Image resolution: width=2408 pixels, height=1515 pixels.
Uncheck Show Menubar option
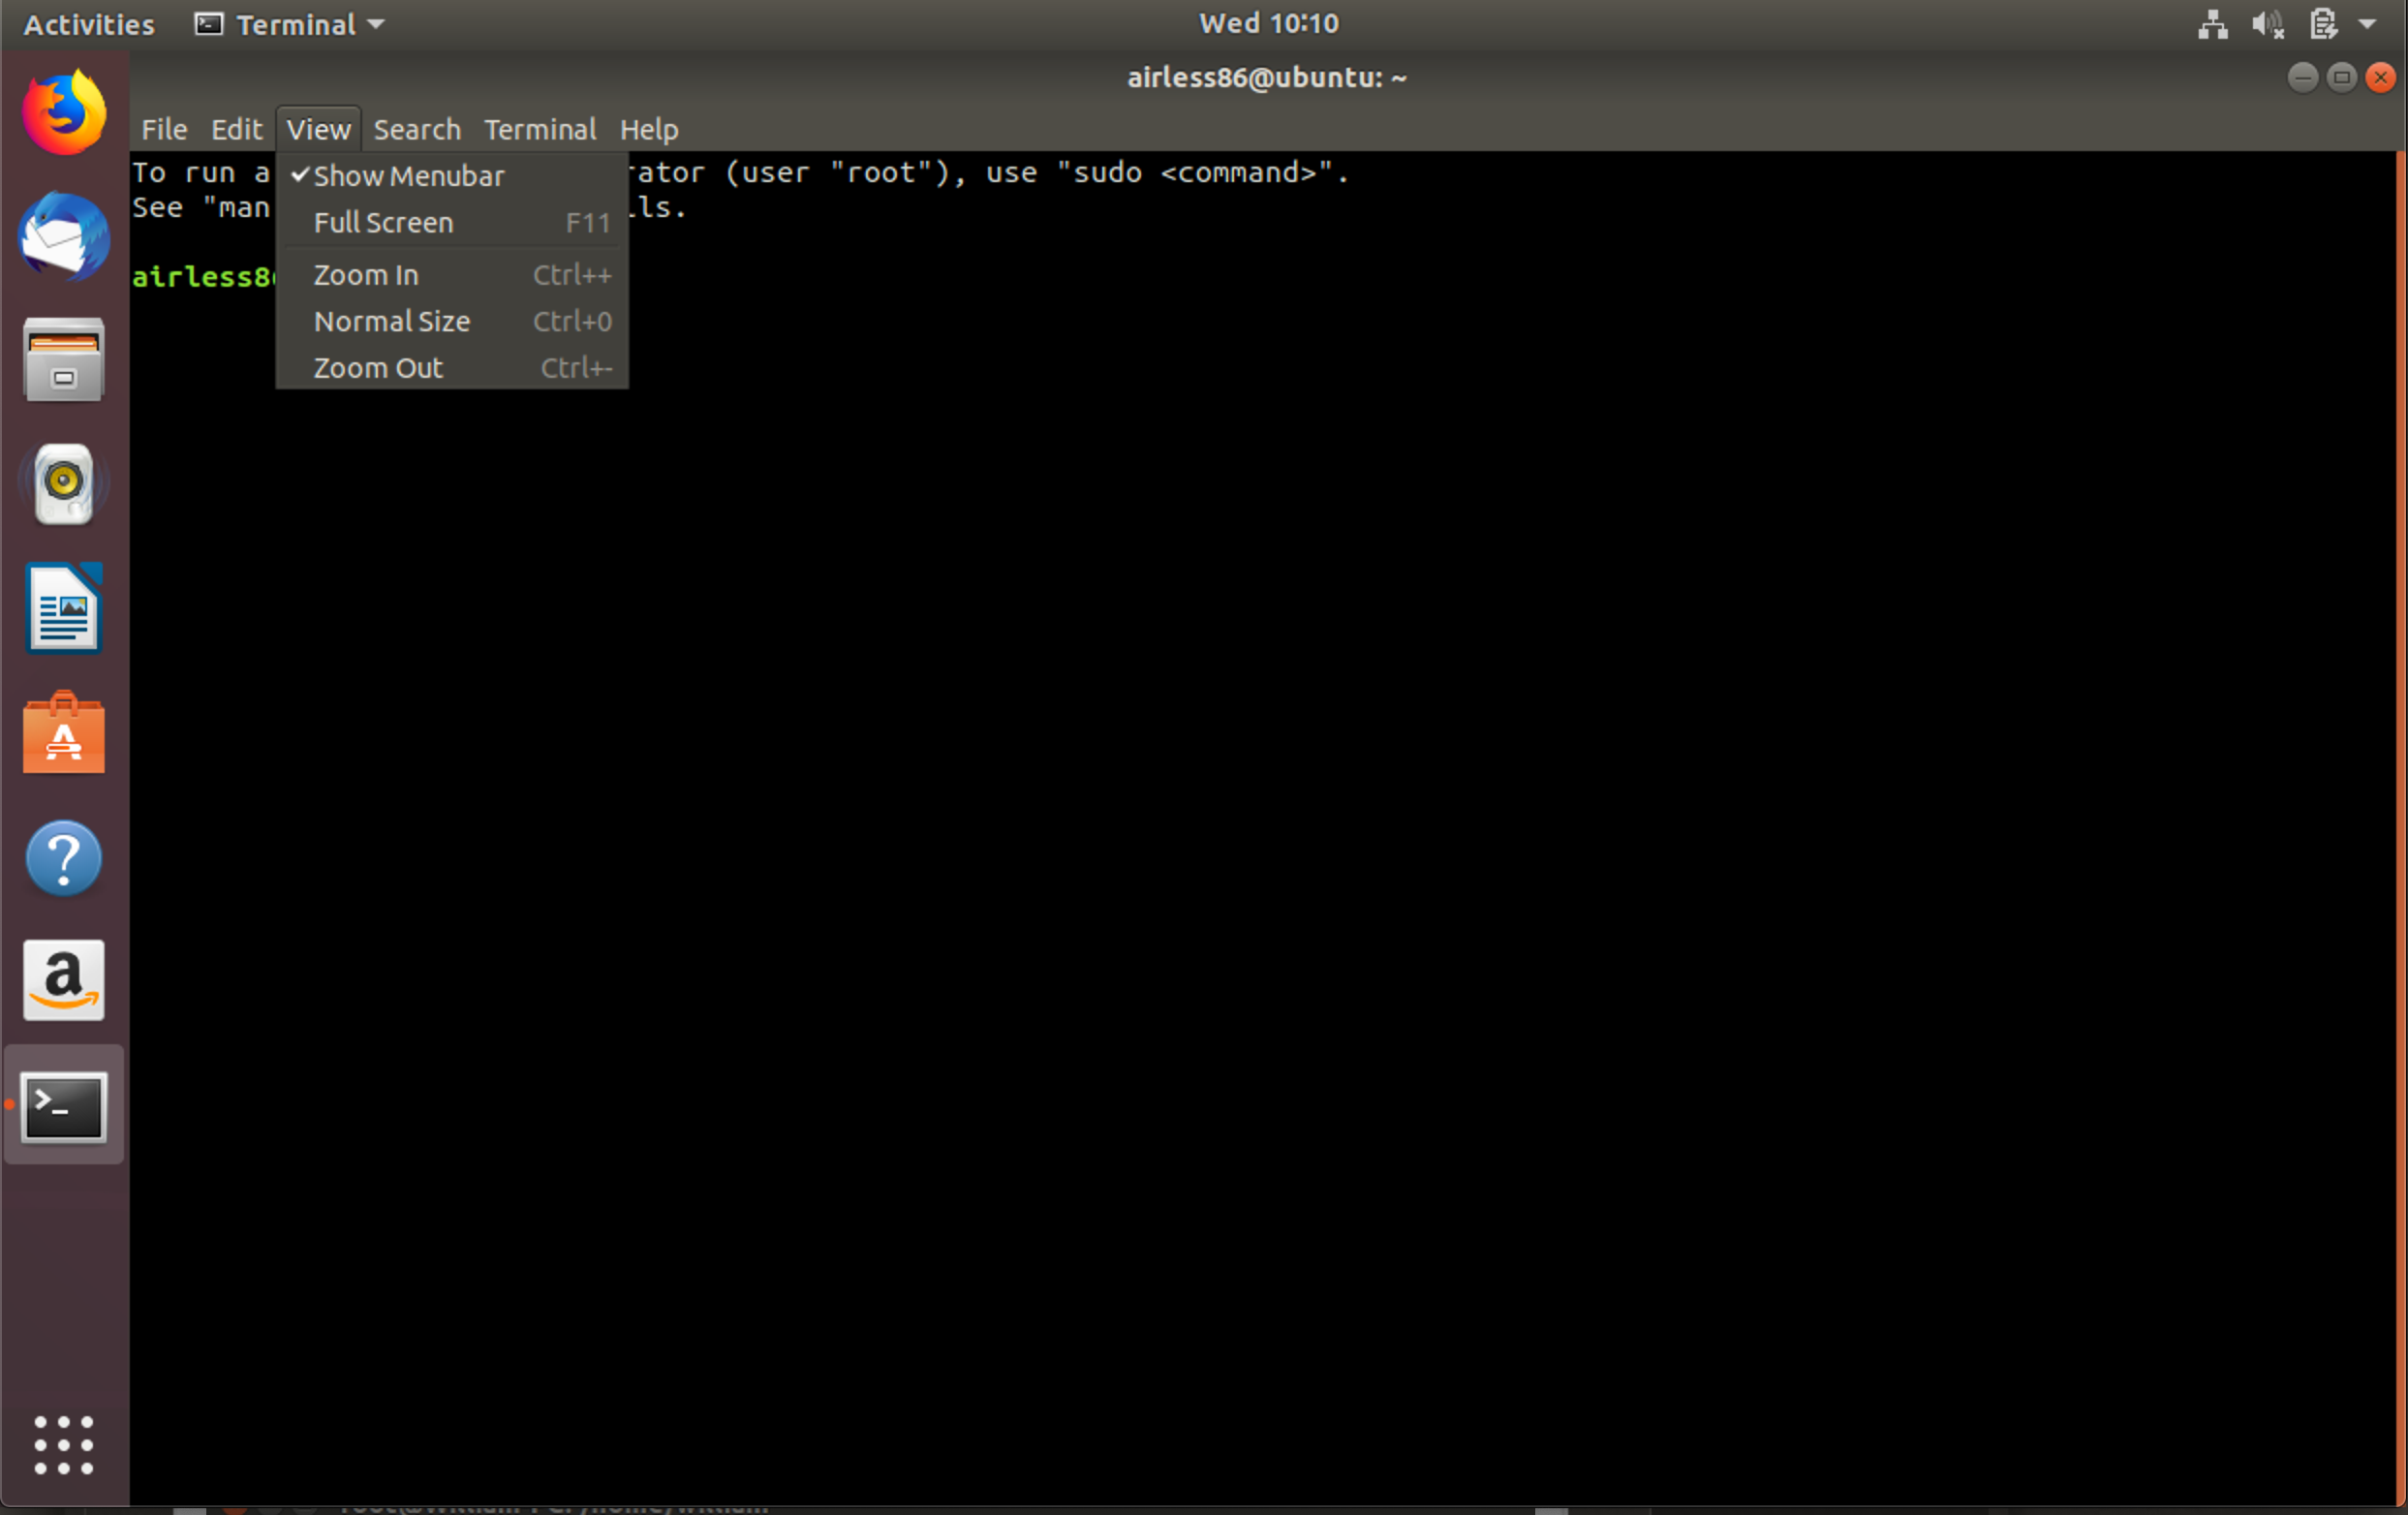(408, 176)
